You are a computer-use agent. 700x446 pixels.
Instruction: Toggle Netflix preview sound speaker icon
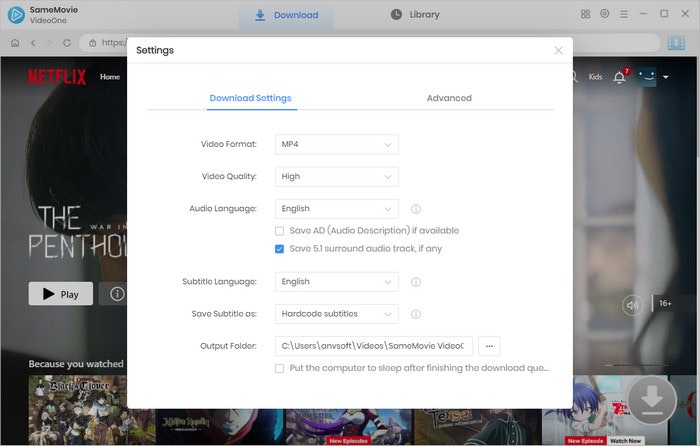tap(633, 305)
